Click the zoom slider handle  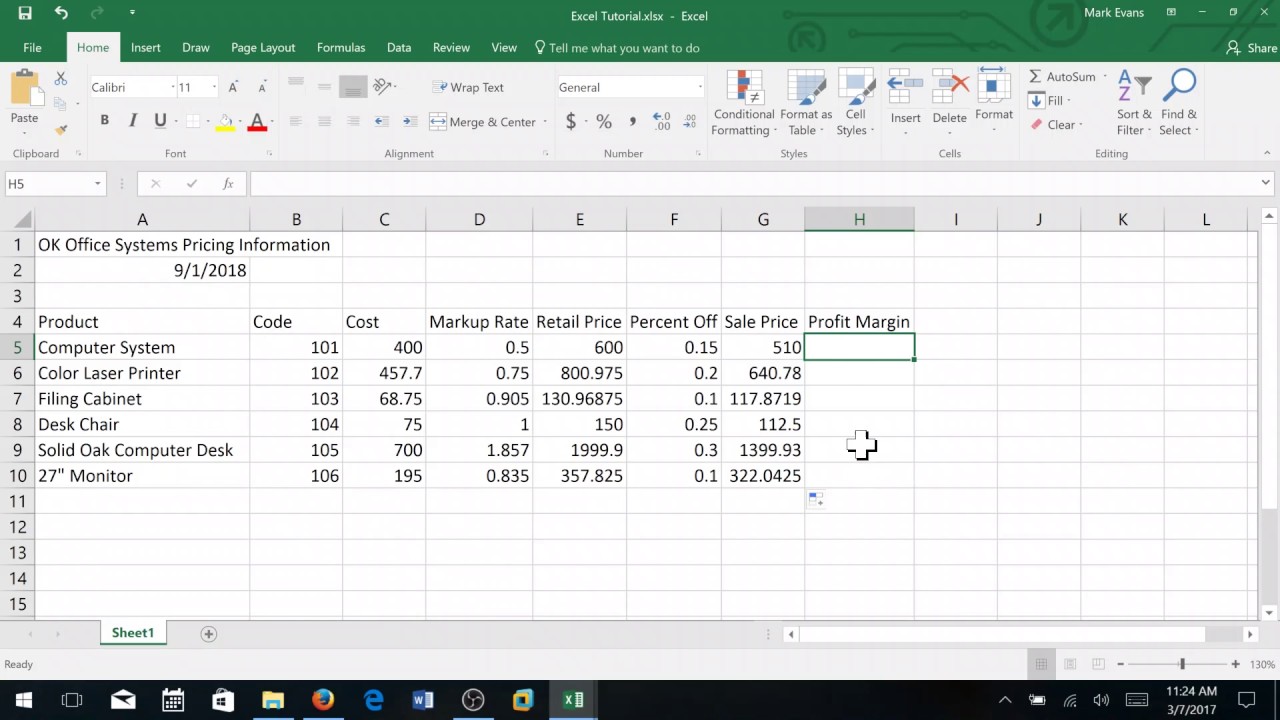pyautogui.click(x=1182, y=664)
